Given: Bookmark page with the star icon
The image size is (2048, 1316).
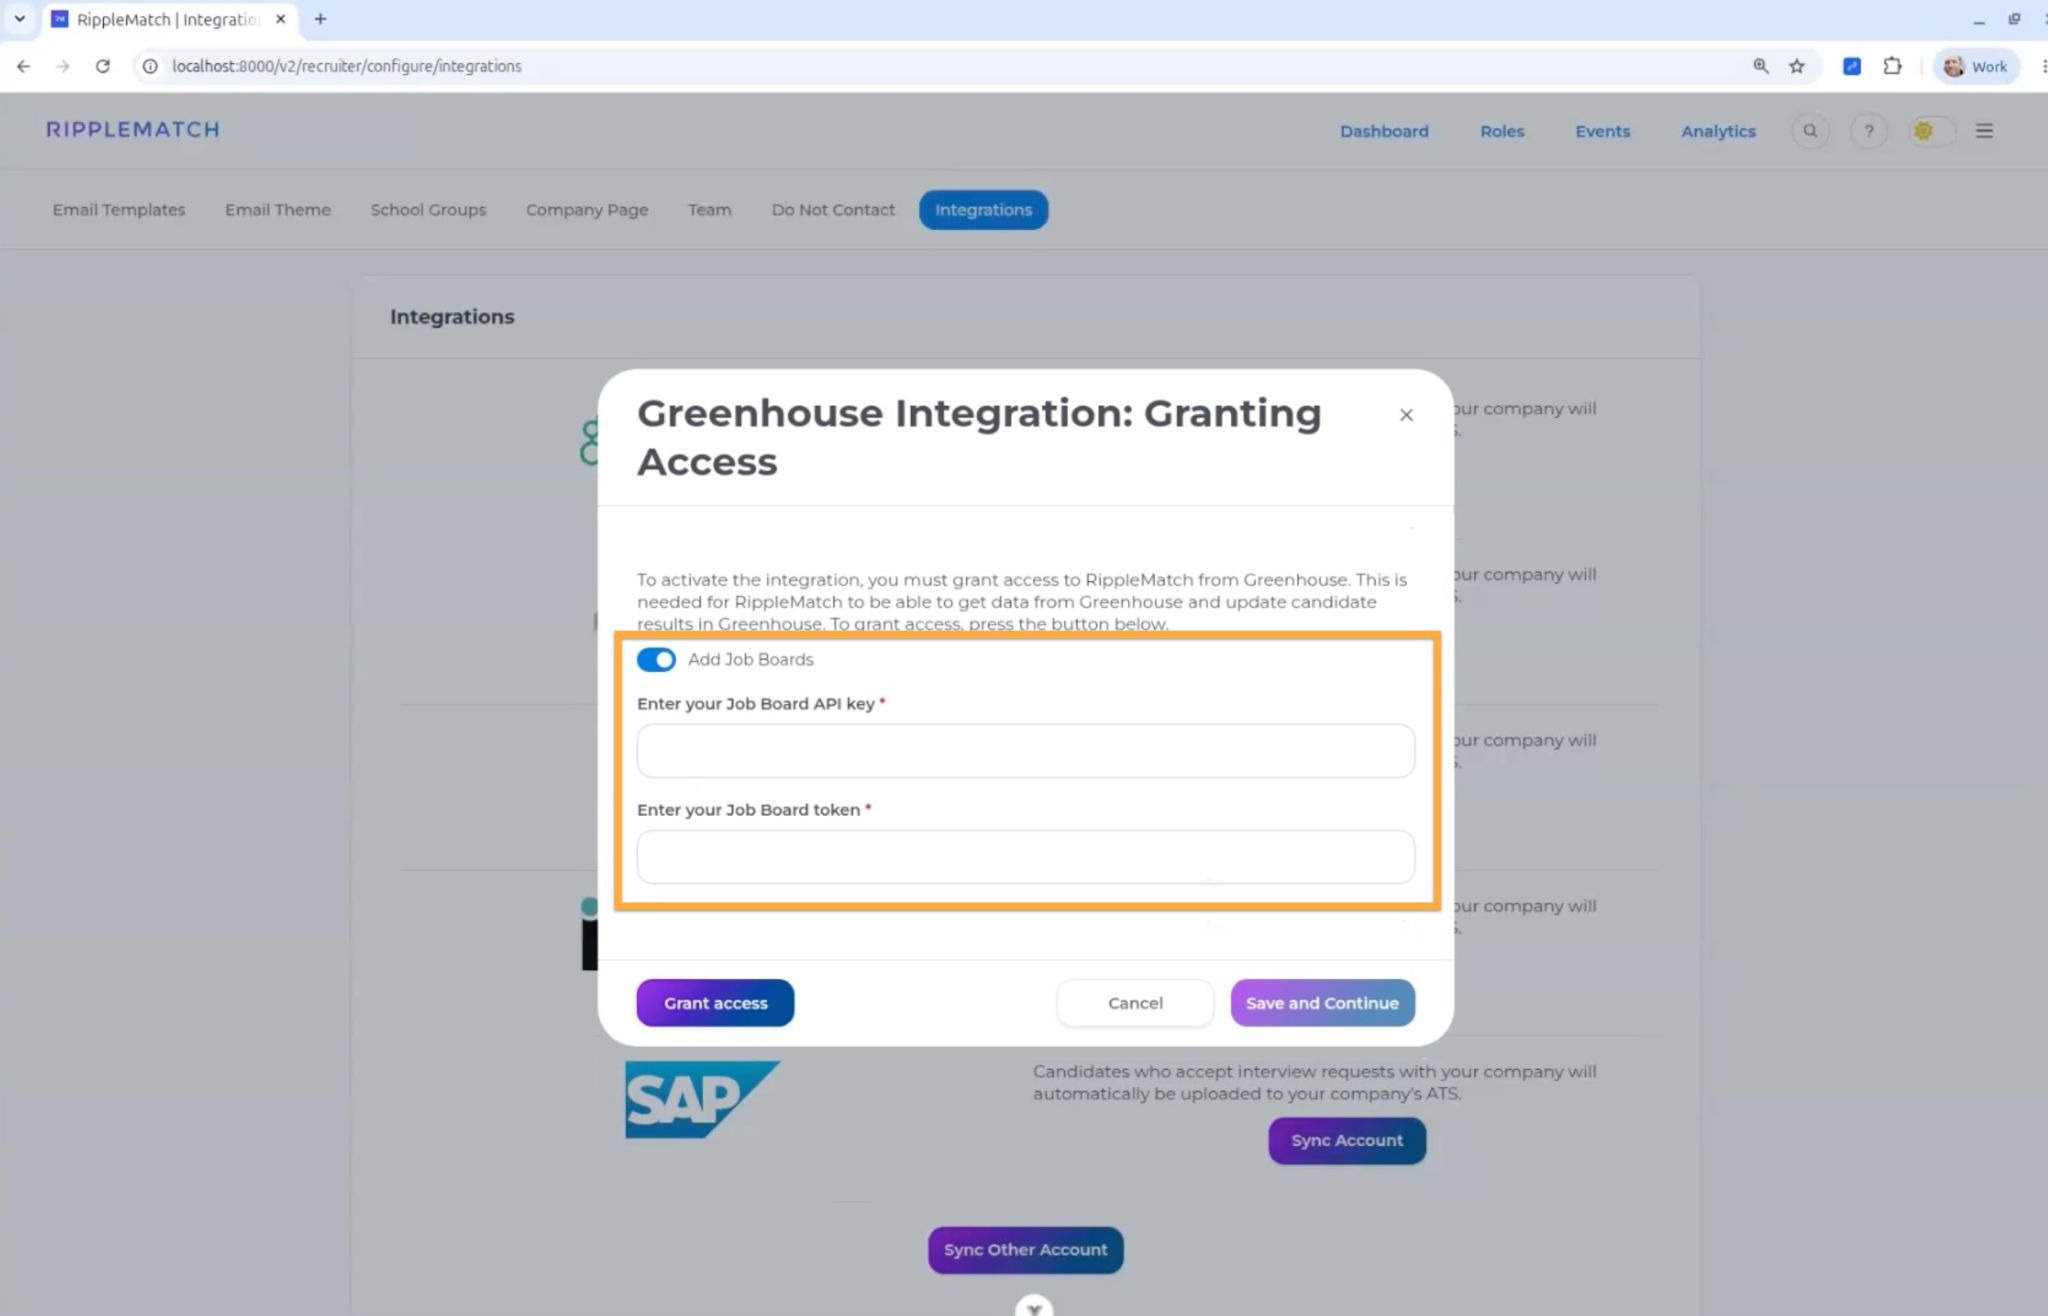Looking at the screenshot, I should tap(1797, 66).
